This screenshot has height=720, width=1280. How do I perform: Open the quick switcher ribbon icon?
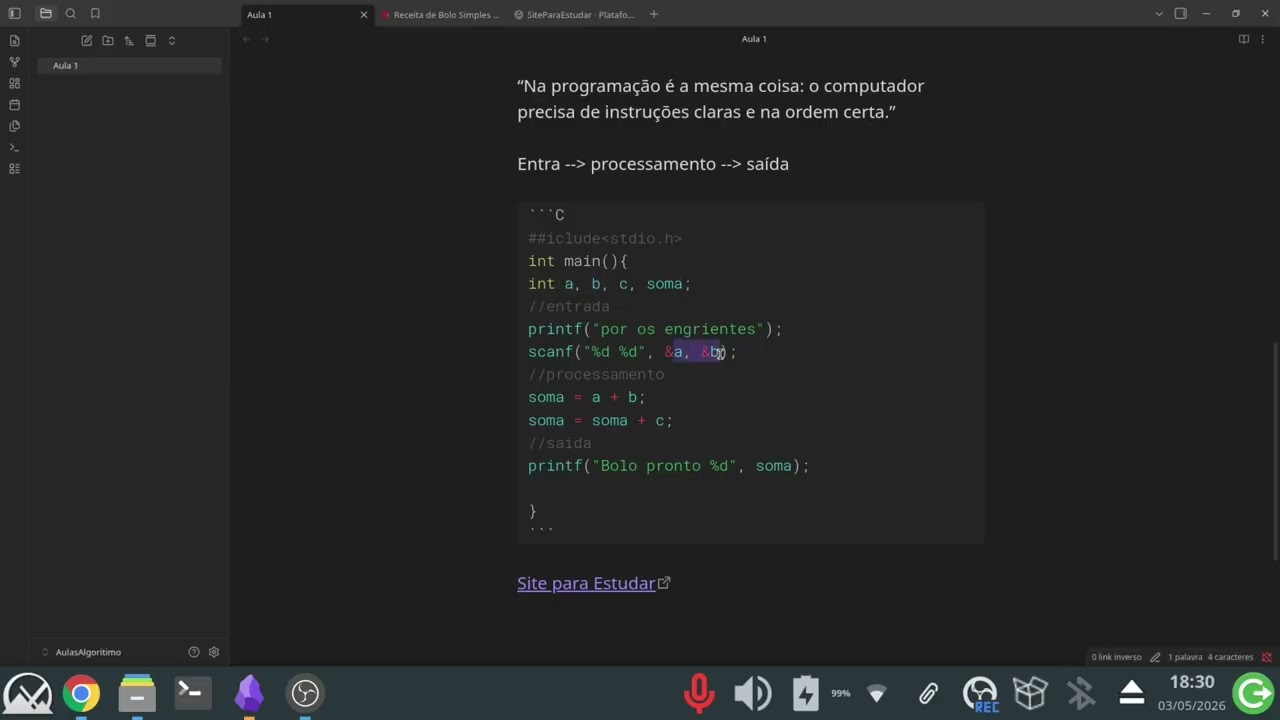click(14, 41)
